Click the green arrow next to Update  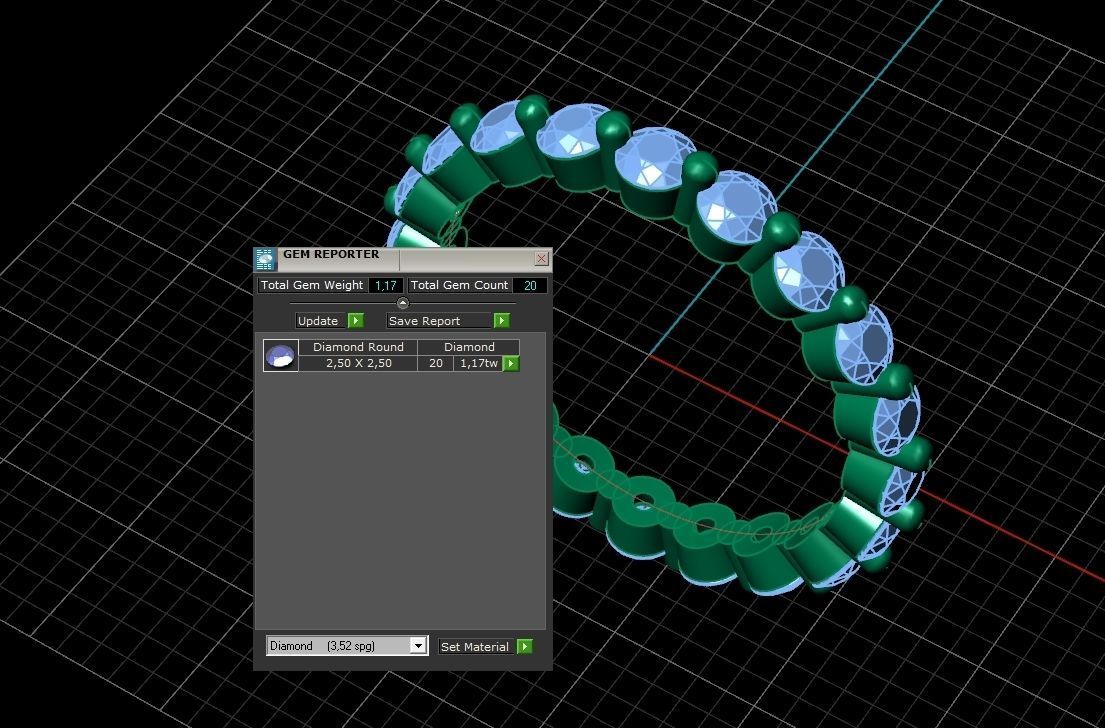click(x=356, y=321)
